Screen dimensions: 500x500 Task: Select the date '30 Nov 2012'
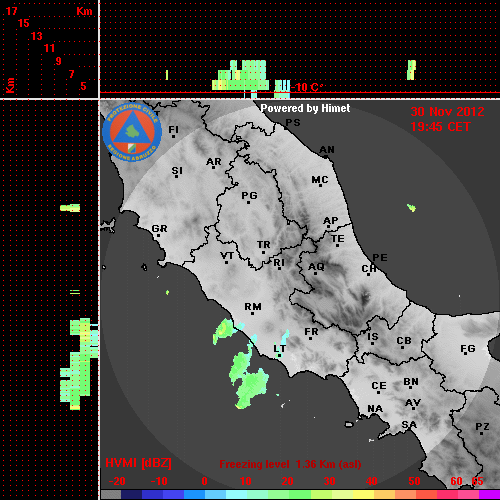447,112
